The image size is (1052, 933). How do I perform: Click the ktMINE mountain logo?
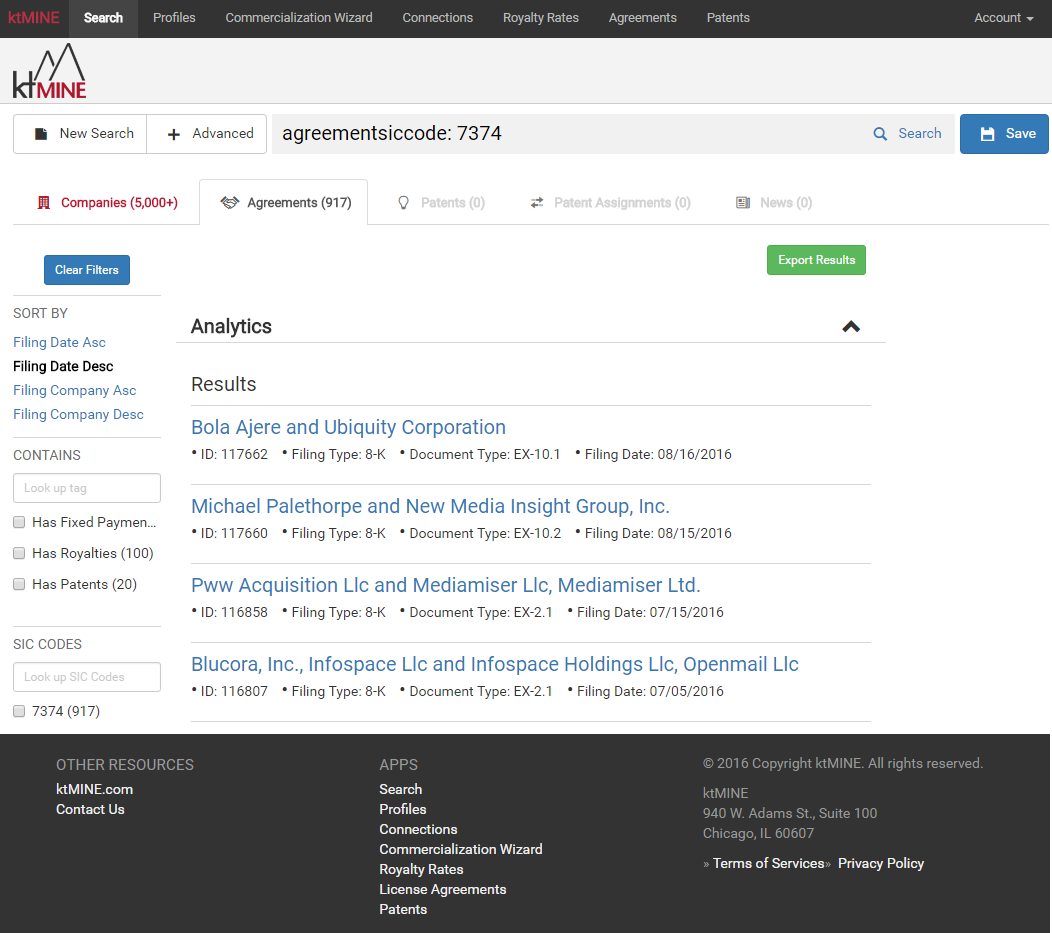click(x=49, y=72)
